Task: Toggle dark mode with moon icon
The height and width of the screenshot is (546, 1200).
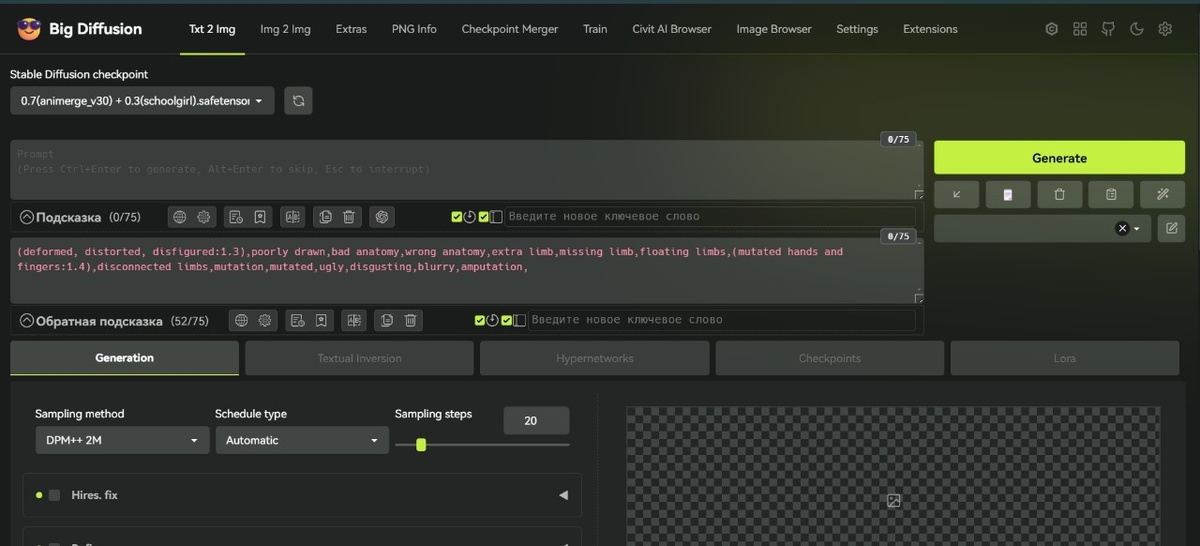Action: click(1136, 29)
